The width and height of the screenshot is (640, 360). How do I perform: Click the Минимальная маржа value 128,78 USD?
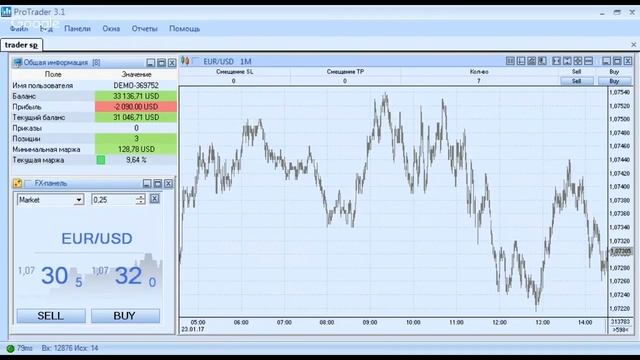[136, 149]
